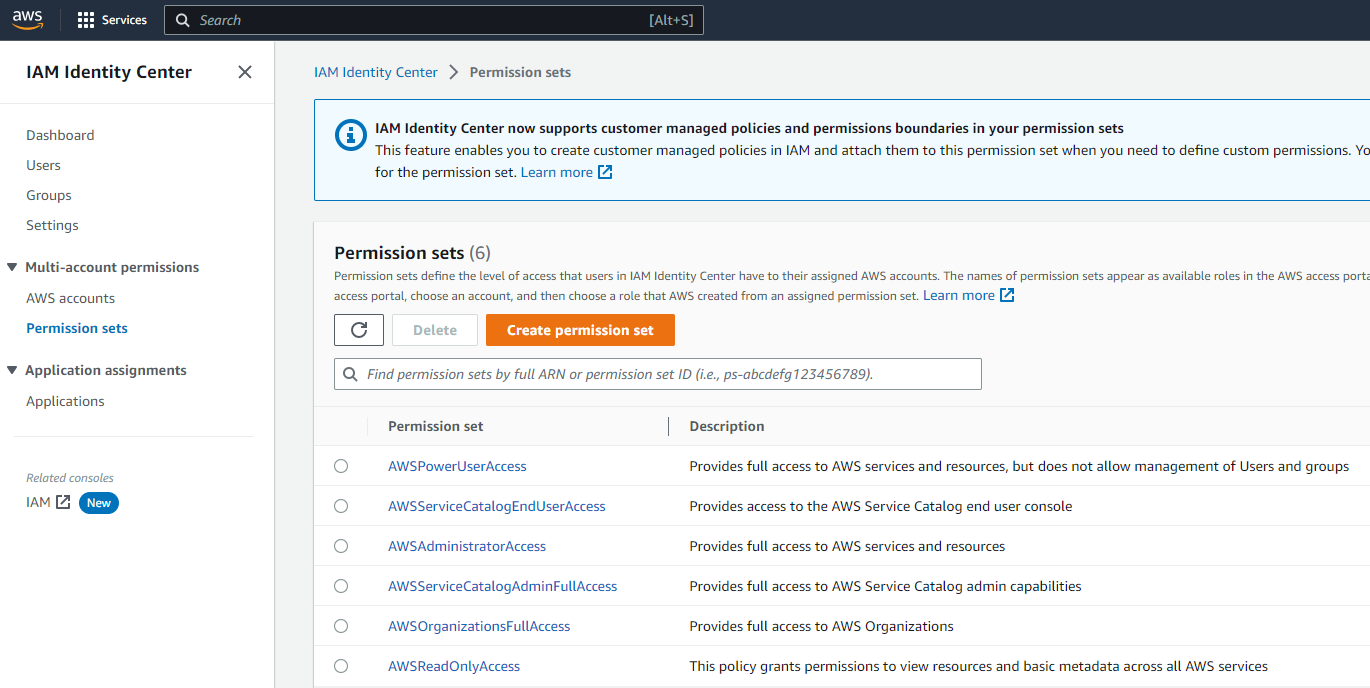Open the AWSServiceCatalogAdminFullAccess permission set
The image size is (1370, 688).
tap(503, 586)
